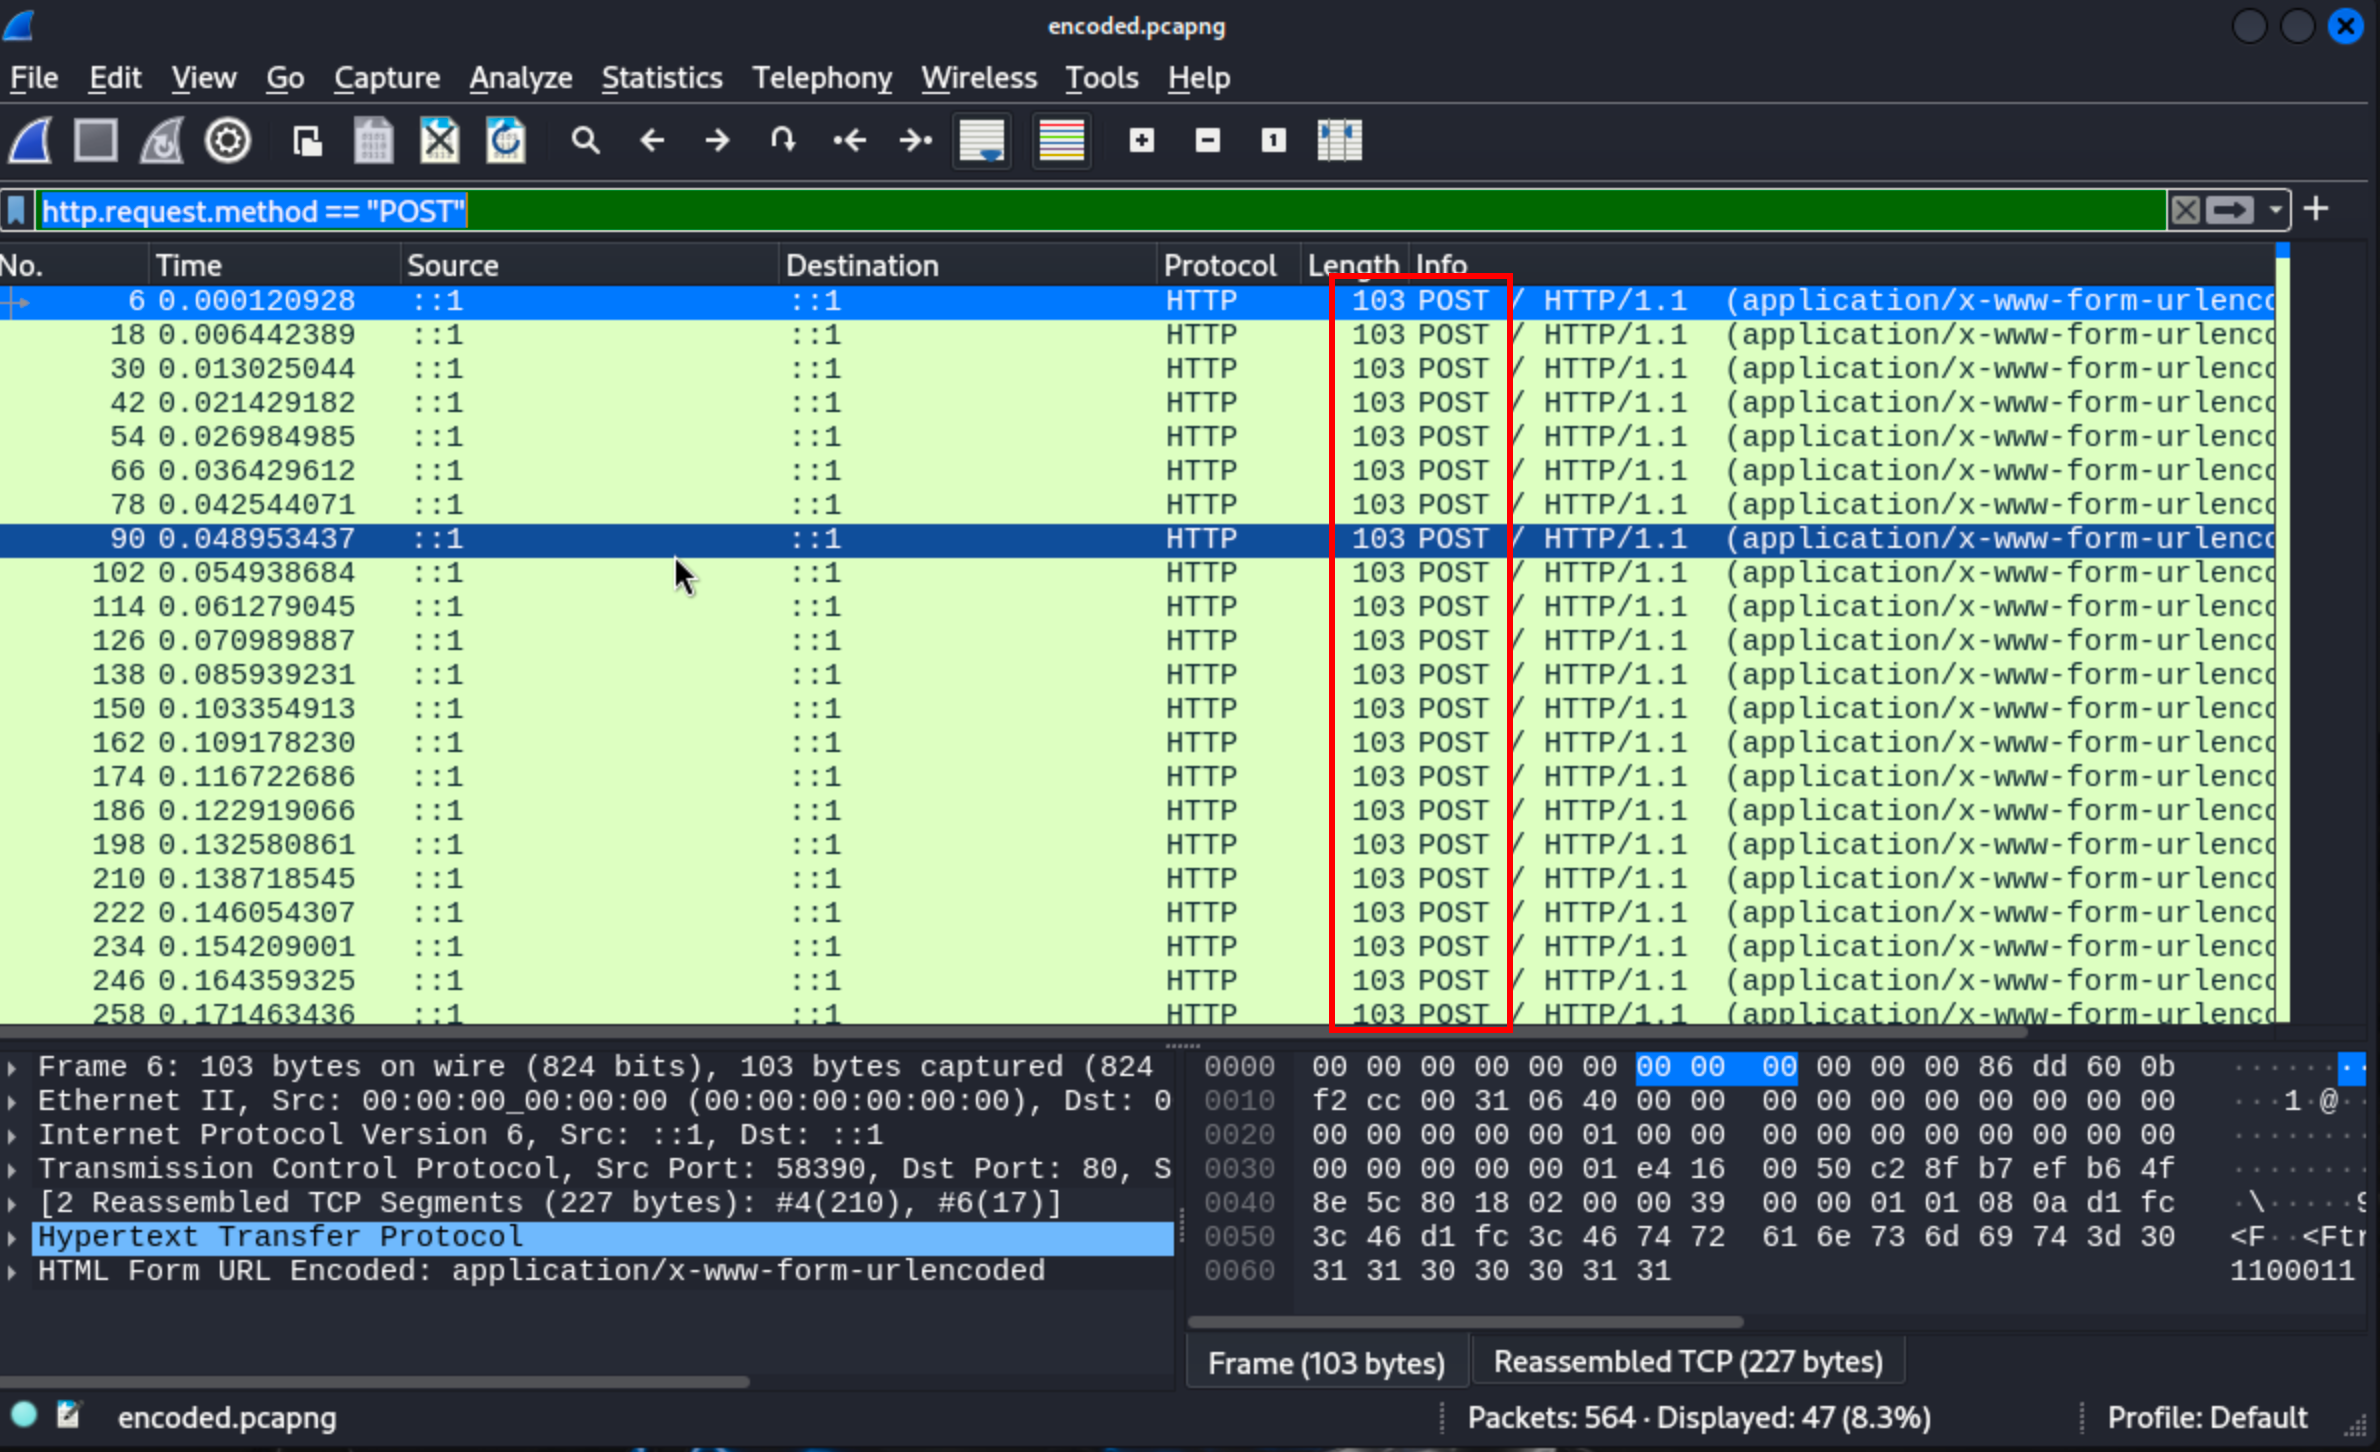This screenshot has width=2380, height=1452.
Task: Sort by the Destination column header
Action: pos(968,265)
